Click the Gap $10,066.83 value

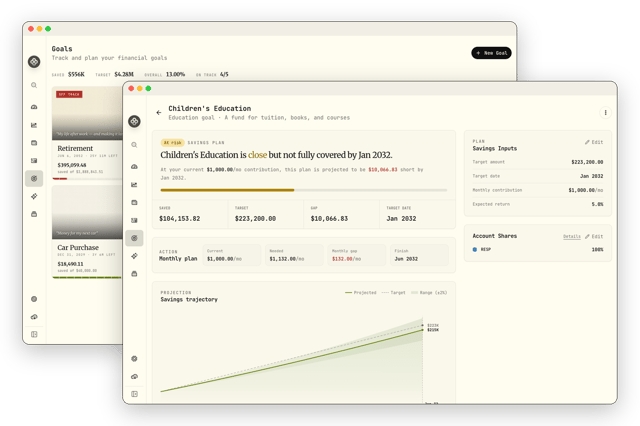coord(329,219)
